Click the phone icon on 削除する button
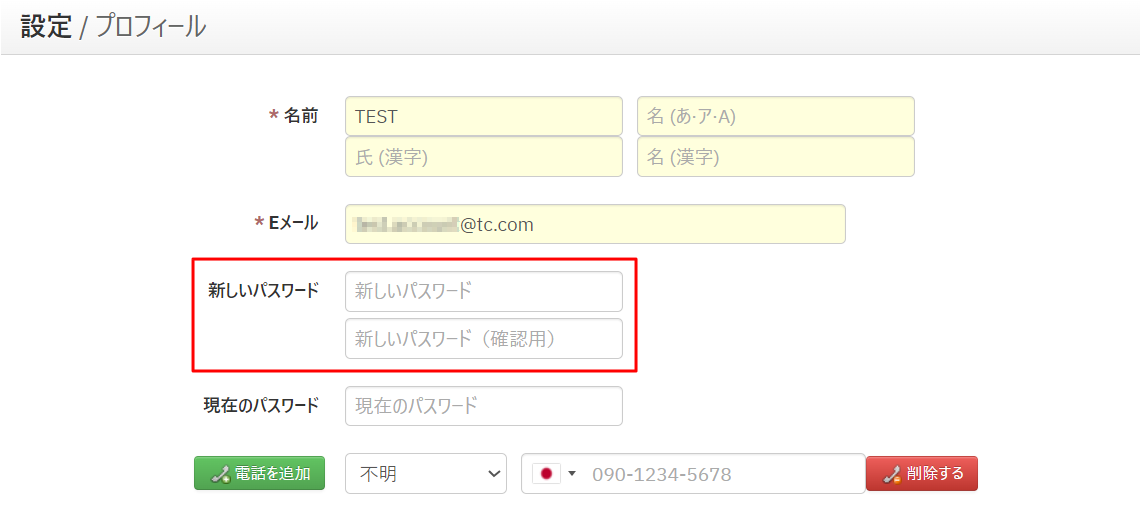This screenshot has width=1140, height=519. [892, 474]
